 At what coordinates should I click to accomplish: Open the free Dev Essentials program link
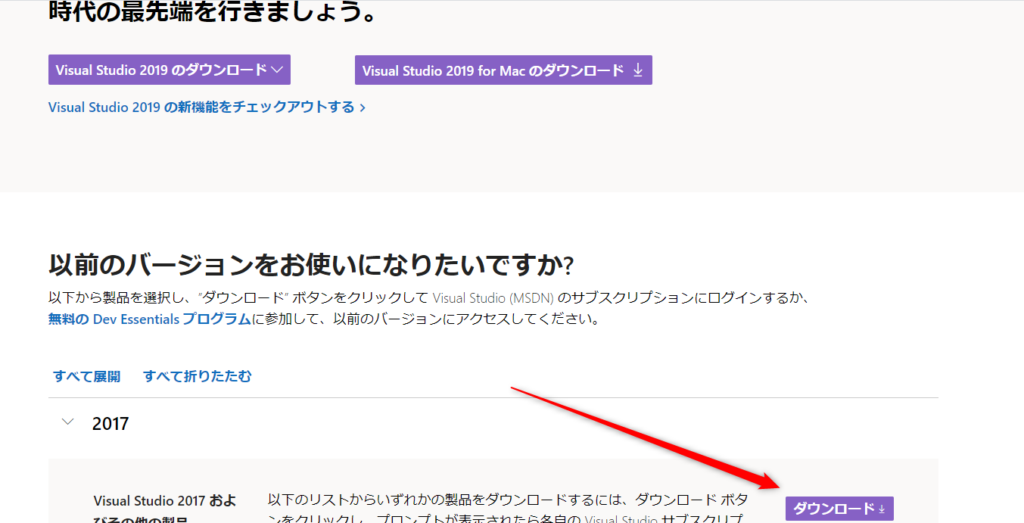150,320
